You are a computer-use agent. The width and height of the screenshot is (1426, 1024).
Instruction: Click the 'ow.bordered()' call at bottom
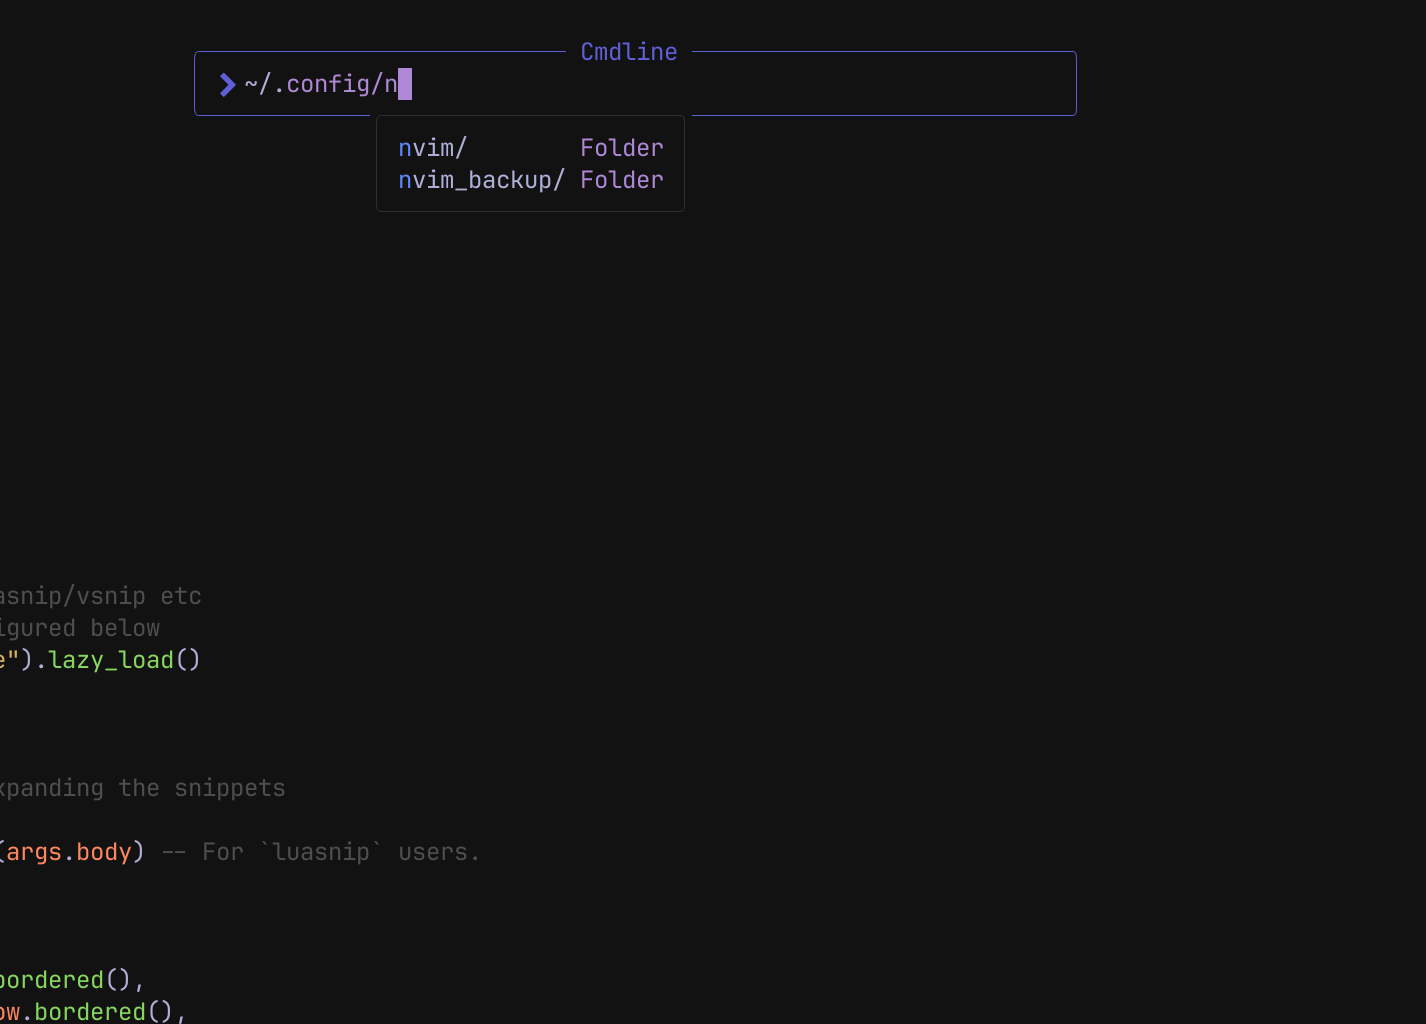click(90, 1011)
